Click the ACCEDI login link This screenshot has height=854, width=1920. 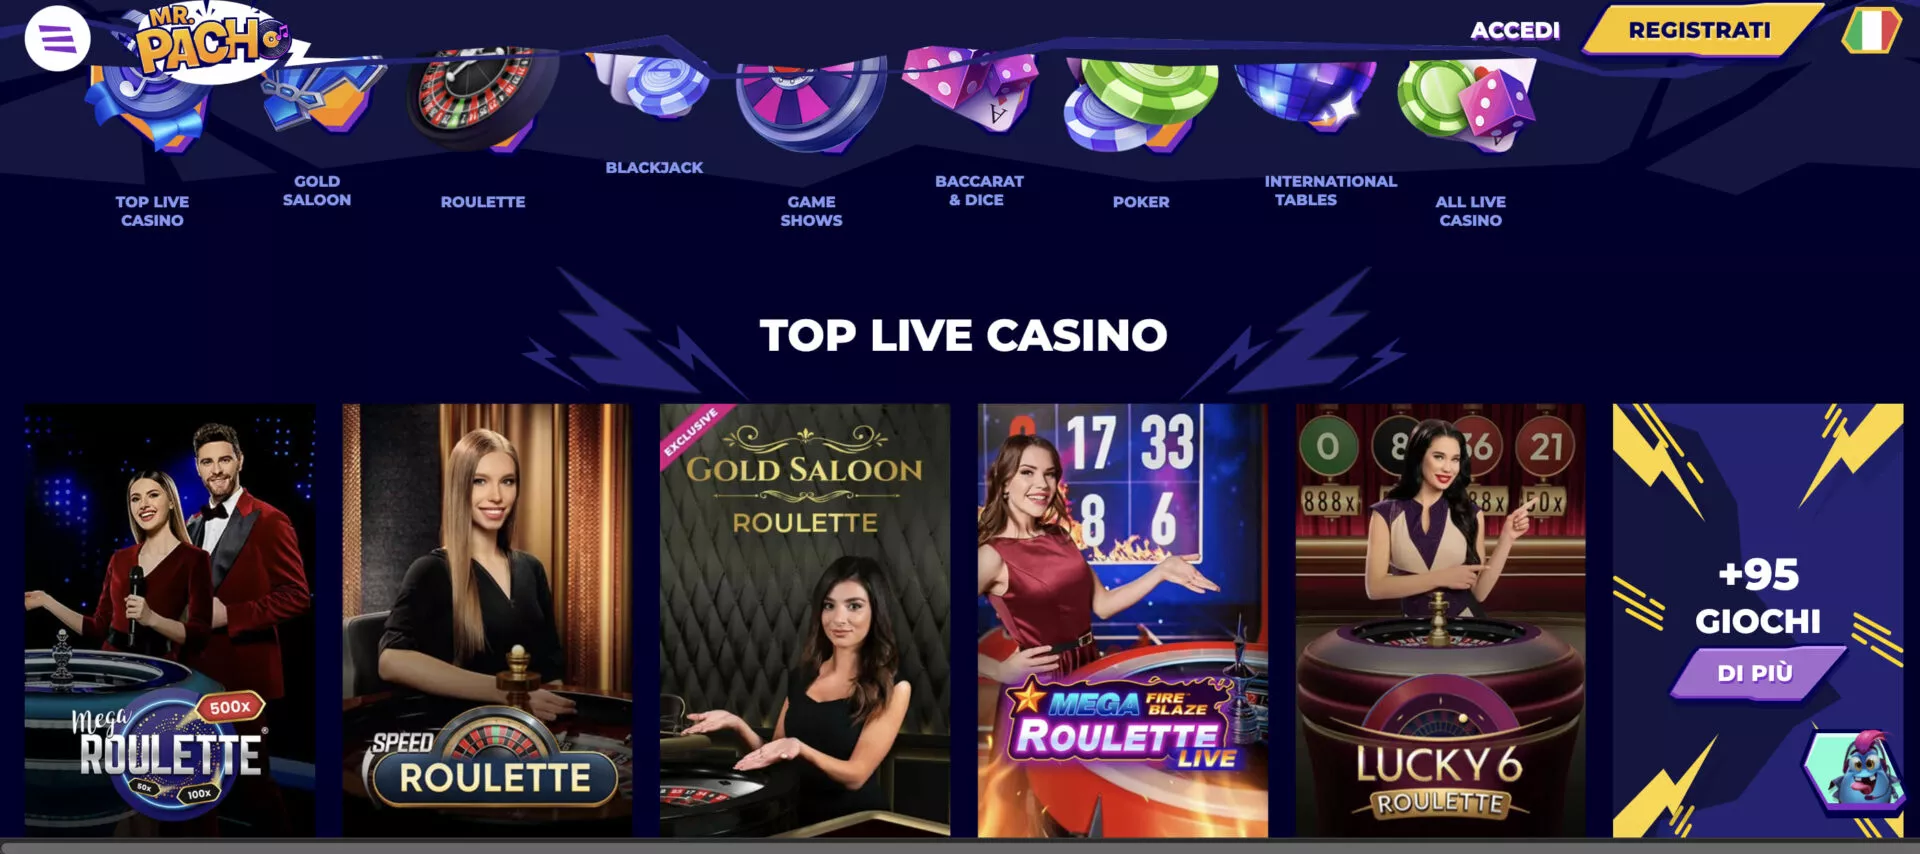(1515, 30)
